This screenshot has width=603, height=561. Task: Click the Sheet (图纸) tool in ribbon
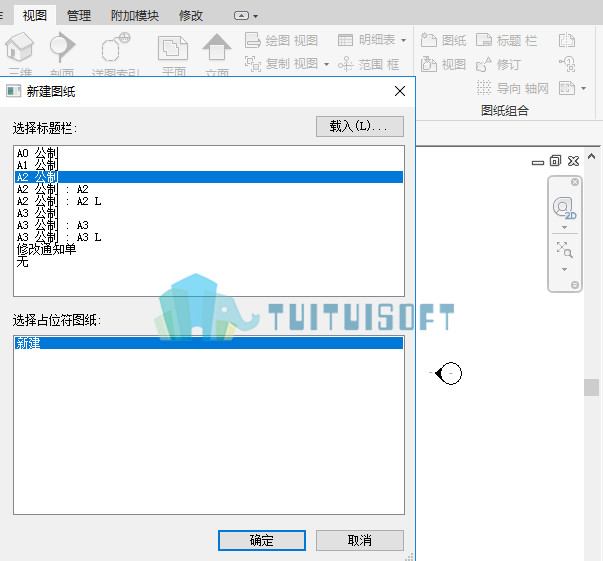tap(443, 40)
